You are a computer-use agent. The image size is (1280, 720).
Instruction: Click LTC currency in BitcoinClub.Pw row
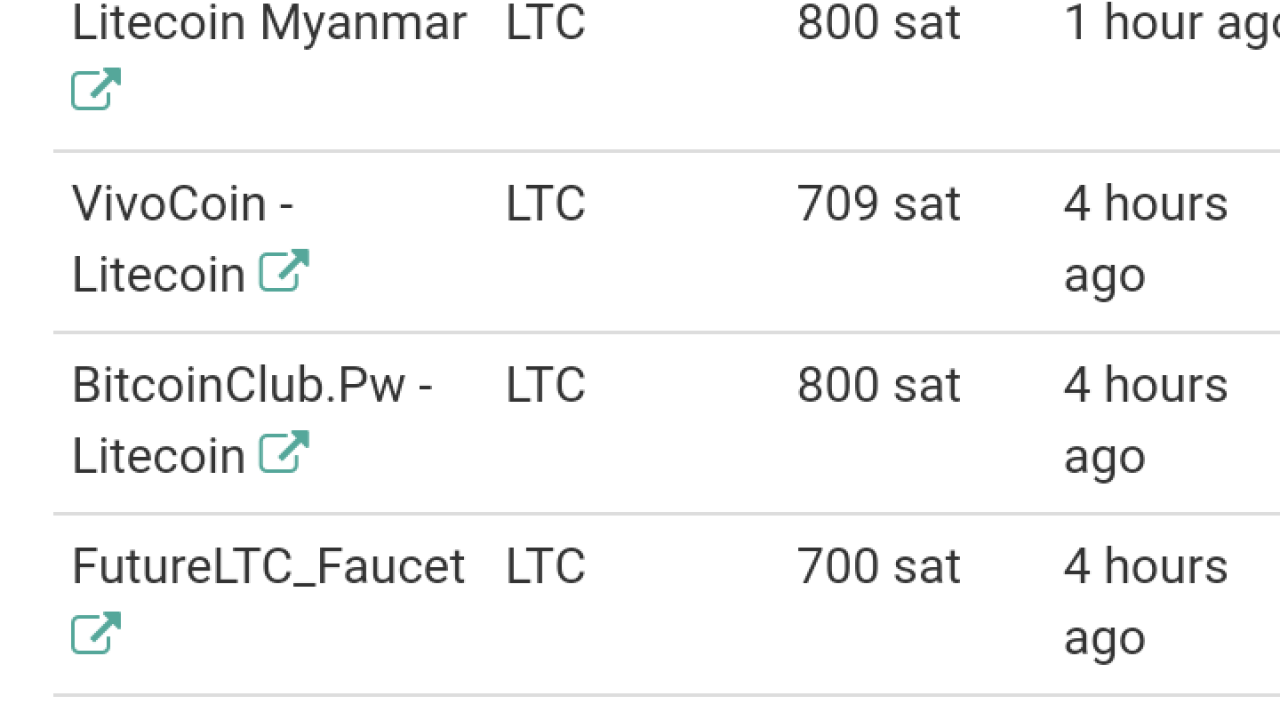coord(545,386)
